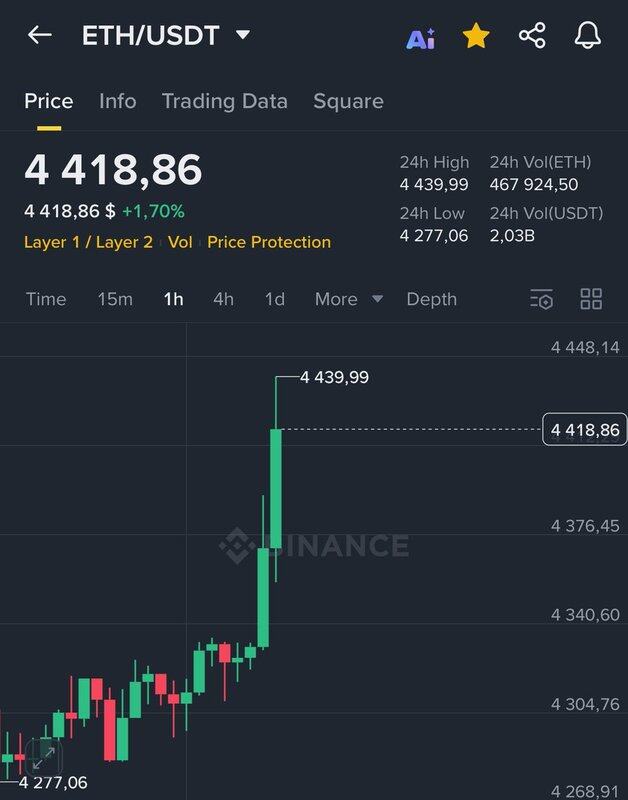
Task: Toggle the favorite star icon
Action: point(476,36)
